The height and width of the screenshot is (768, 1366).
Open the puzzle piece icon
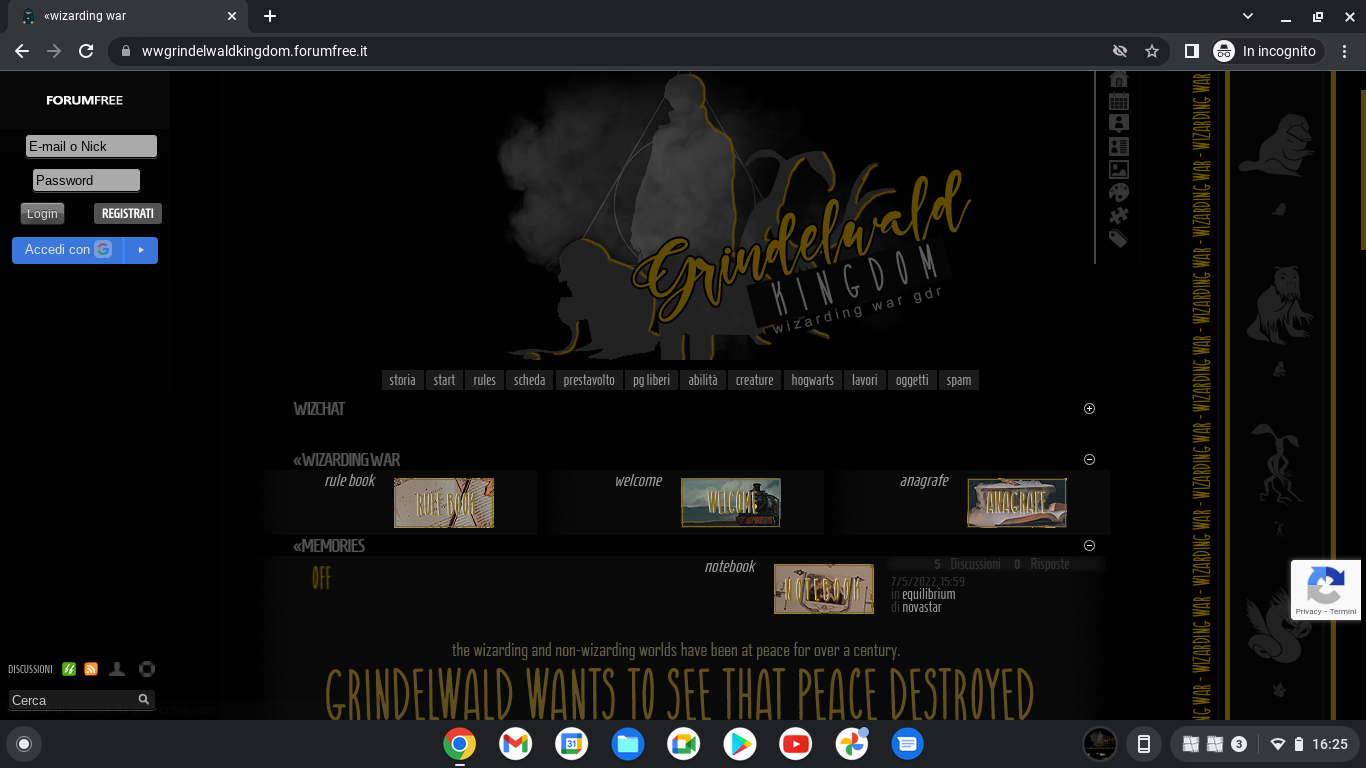1119,215
